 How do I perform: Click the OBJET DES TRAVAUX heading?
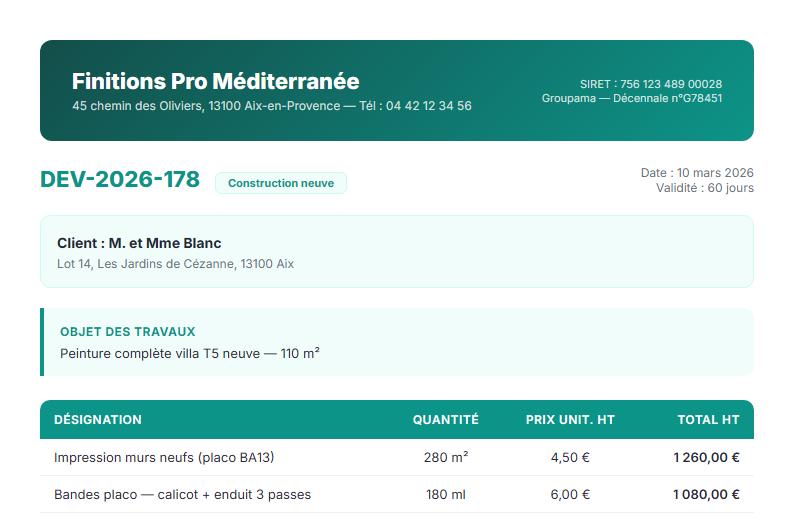(127, 331)
